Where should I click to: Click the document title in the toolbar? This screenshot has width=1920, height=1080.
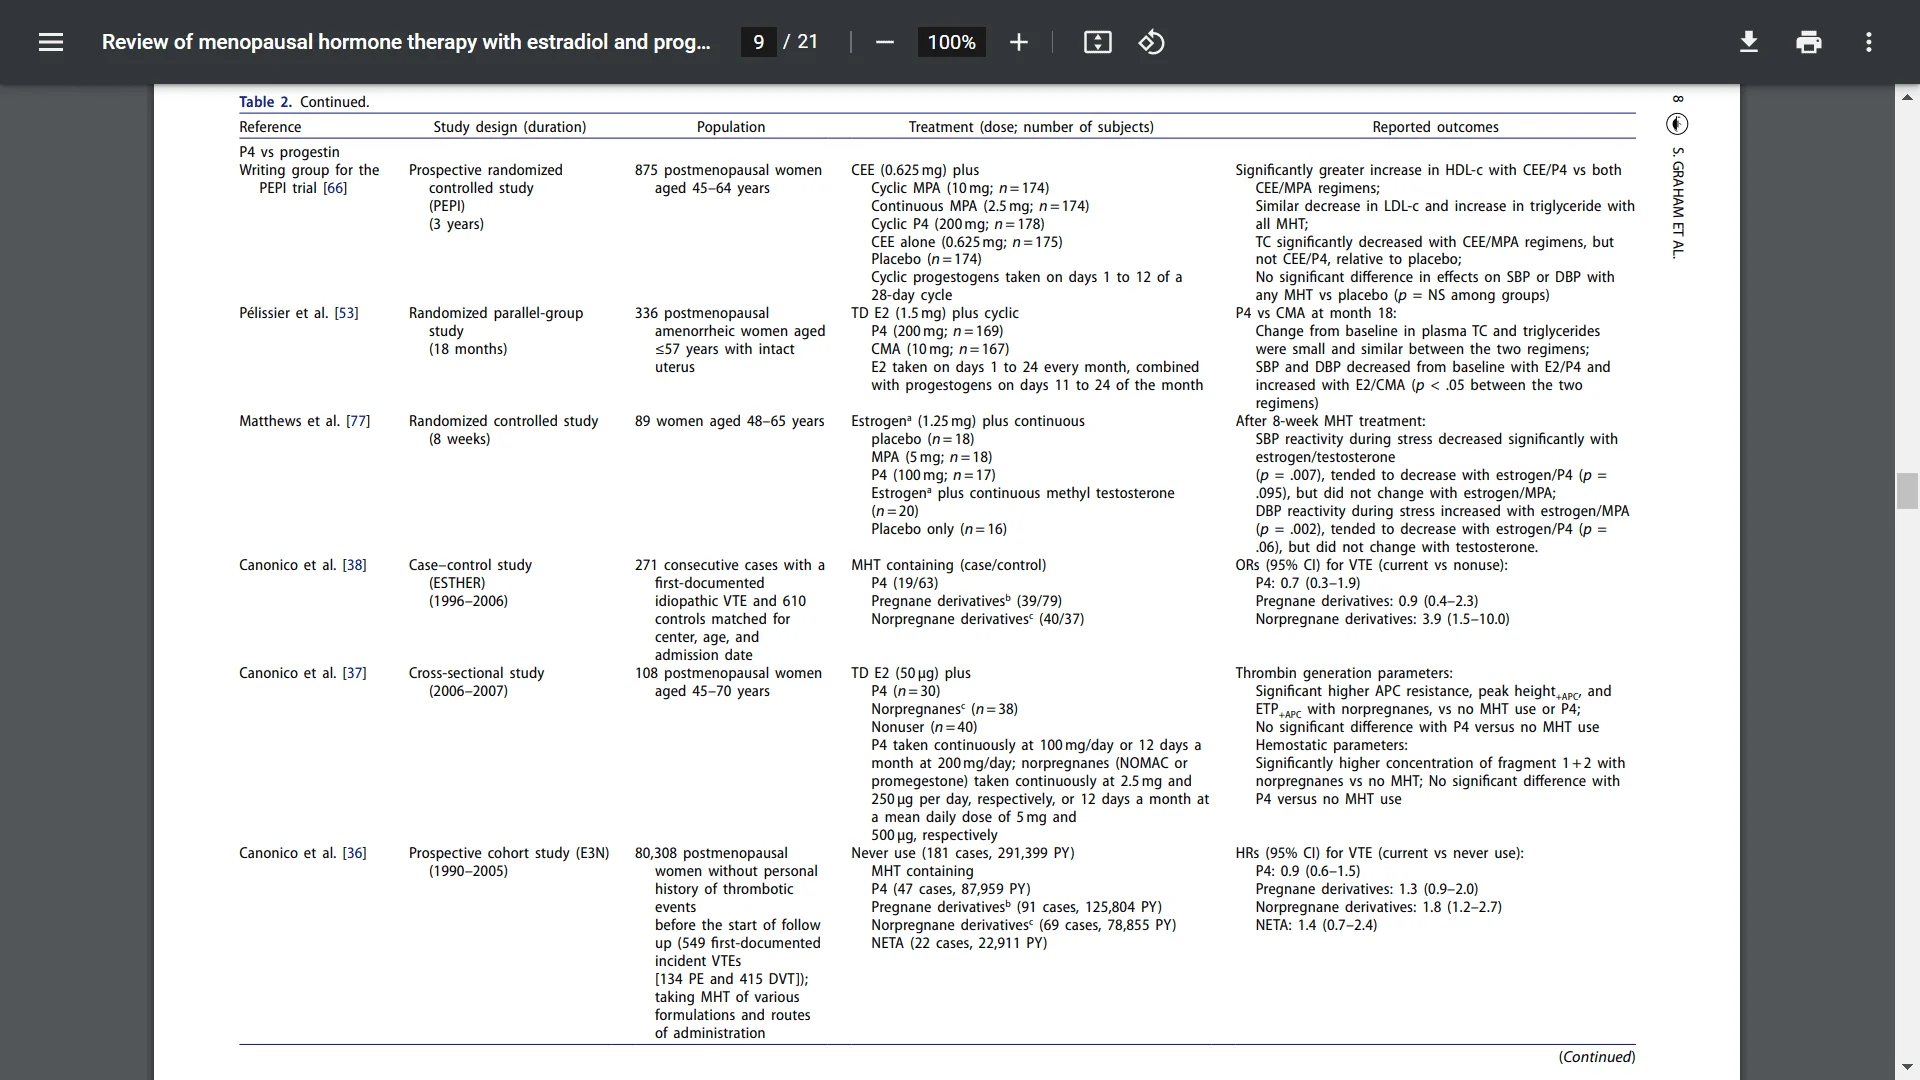pos(406,42)
